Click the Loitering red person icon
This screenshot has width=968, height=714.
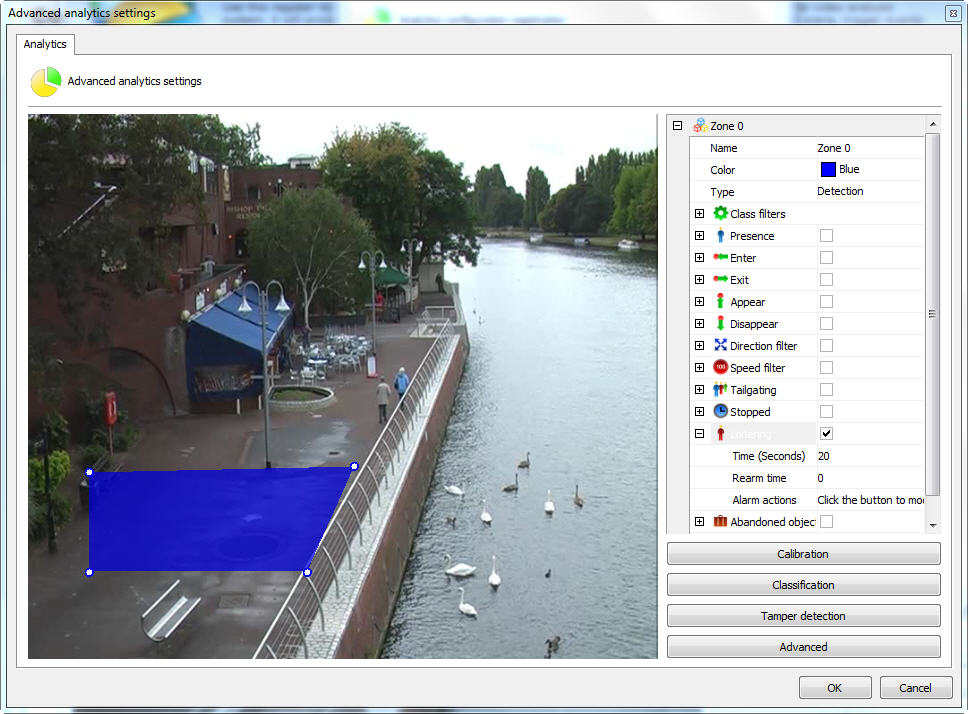pos(720,434)
